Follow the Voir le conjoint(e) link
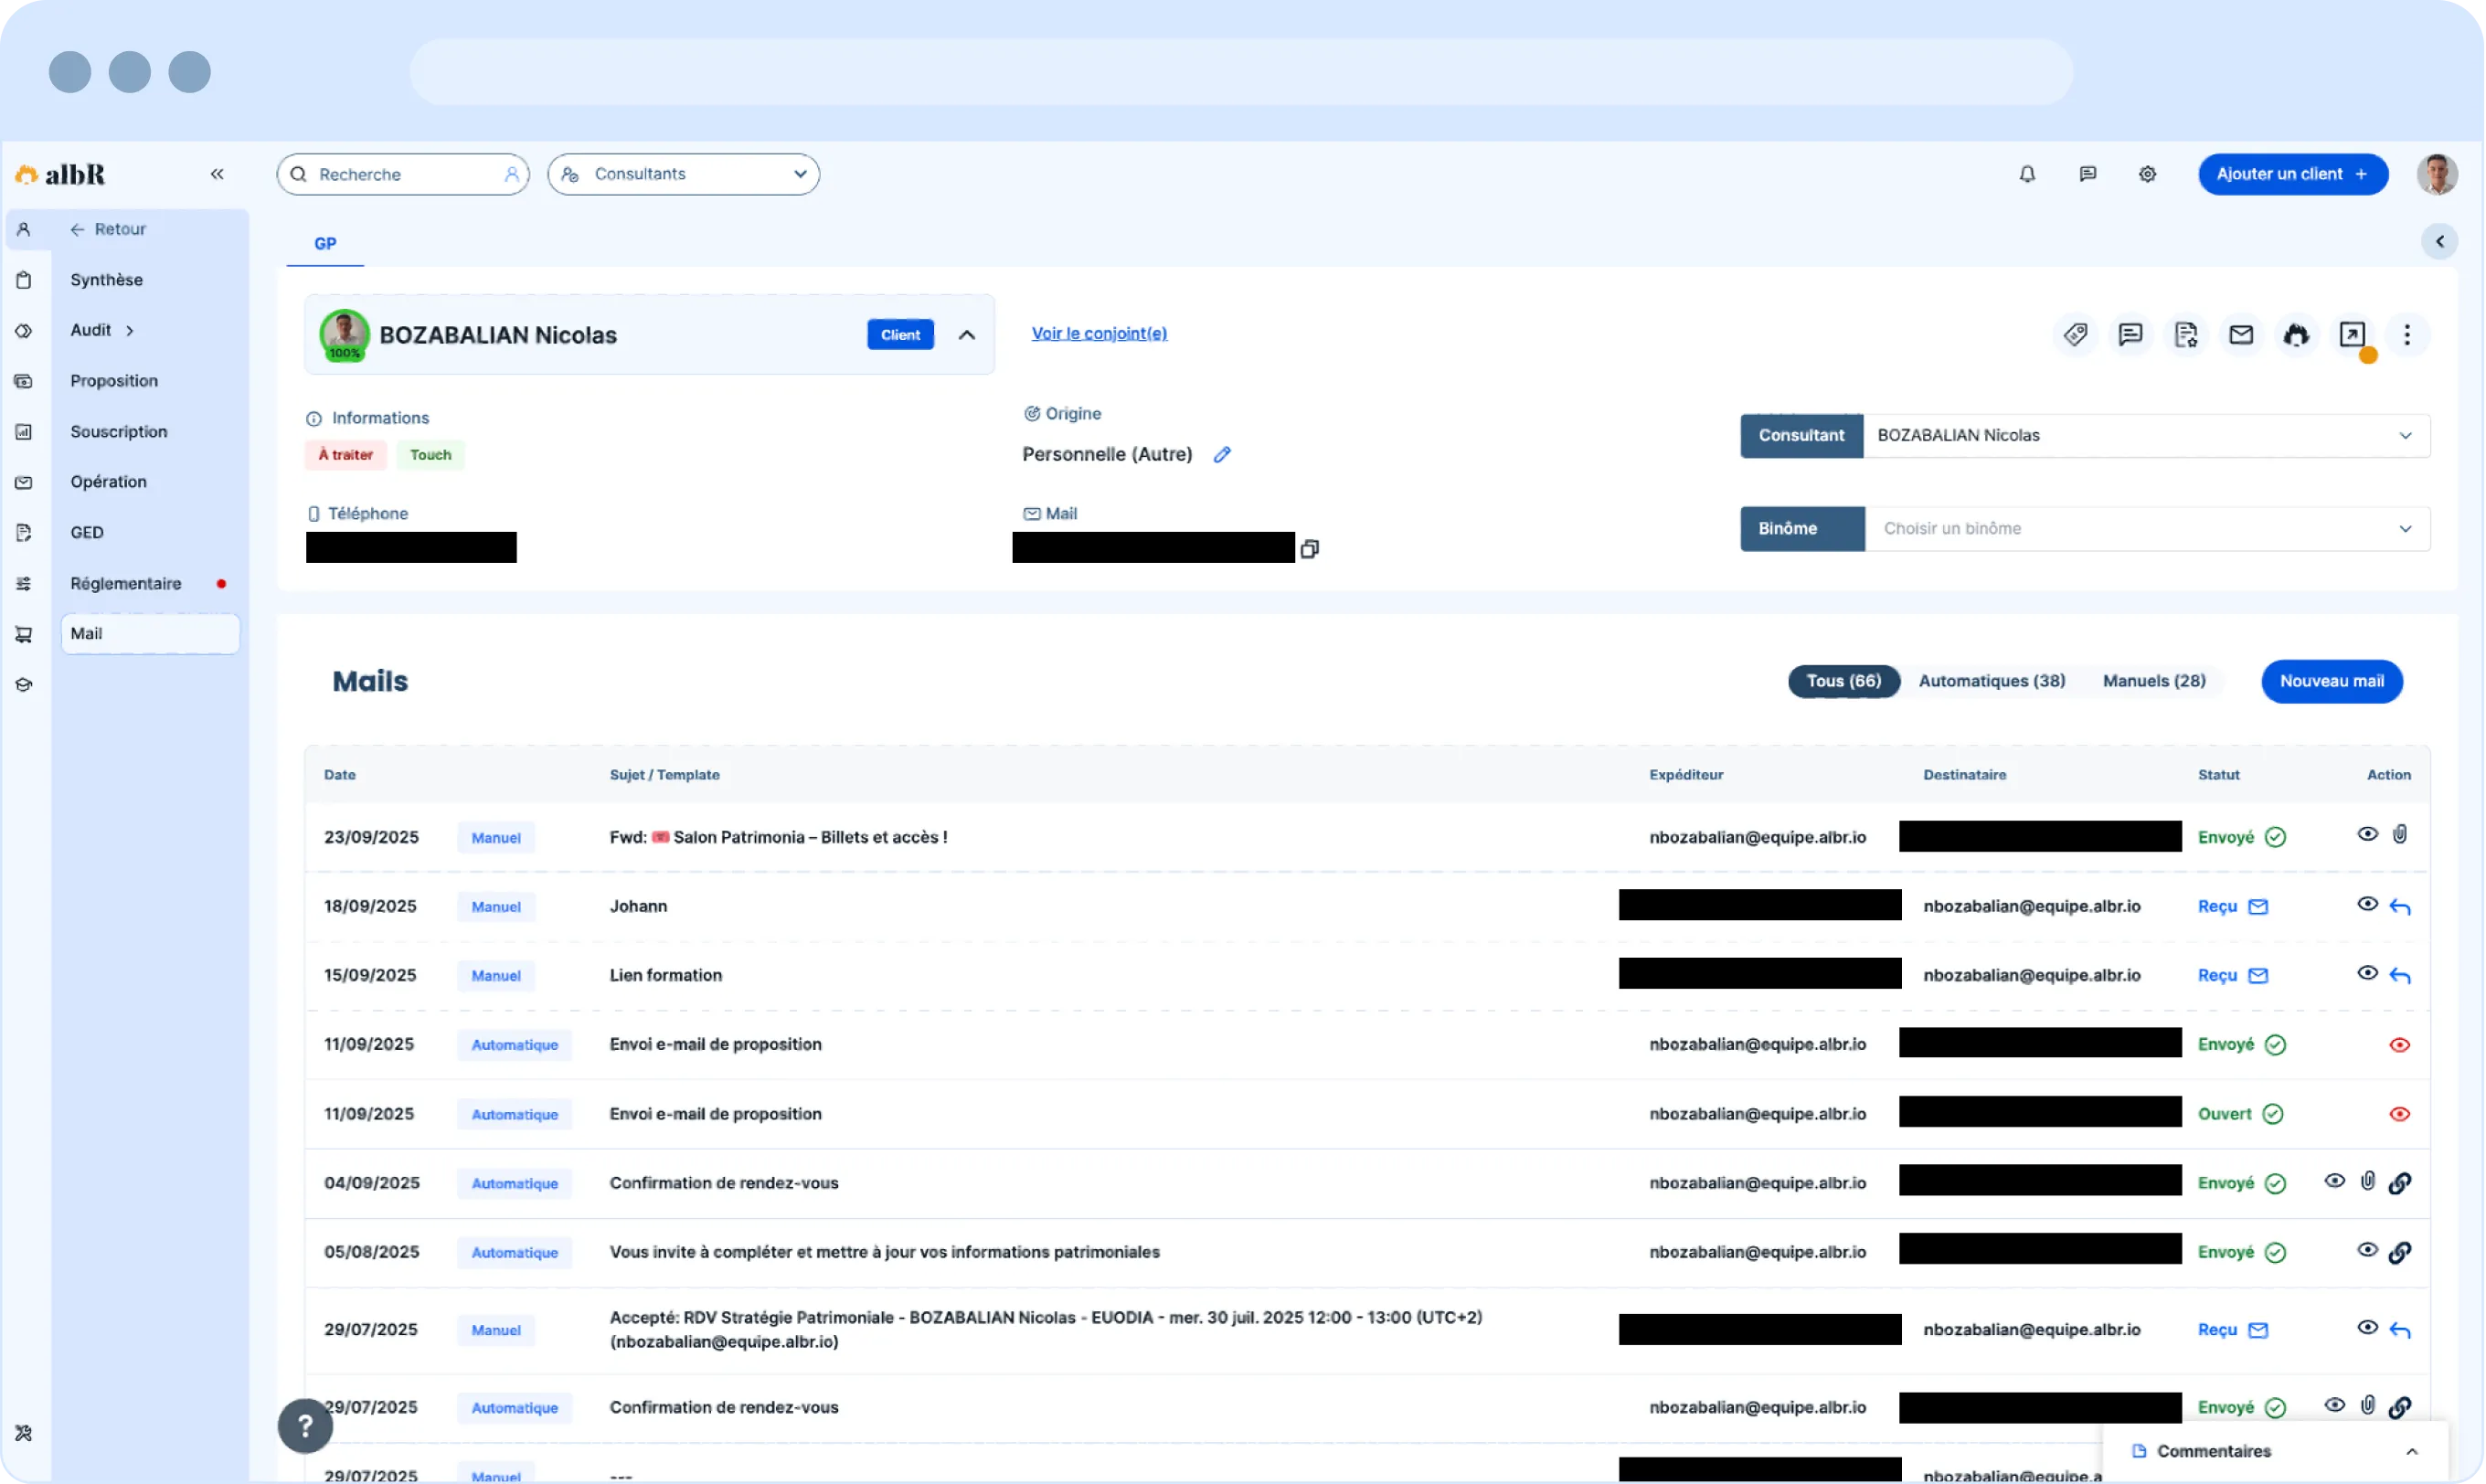This screenshot has height=1484, width=2486. (1098, 333)
